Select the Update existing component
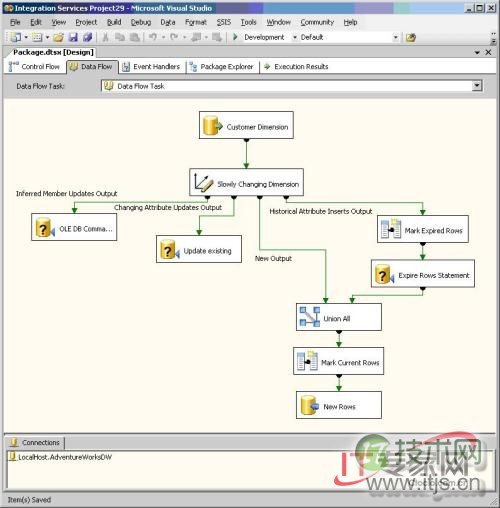 [x=199, y=249]
